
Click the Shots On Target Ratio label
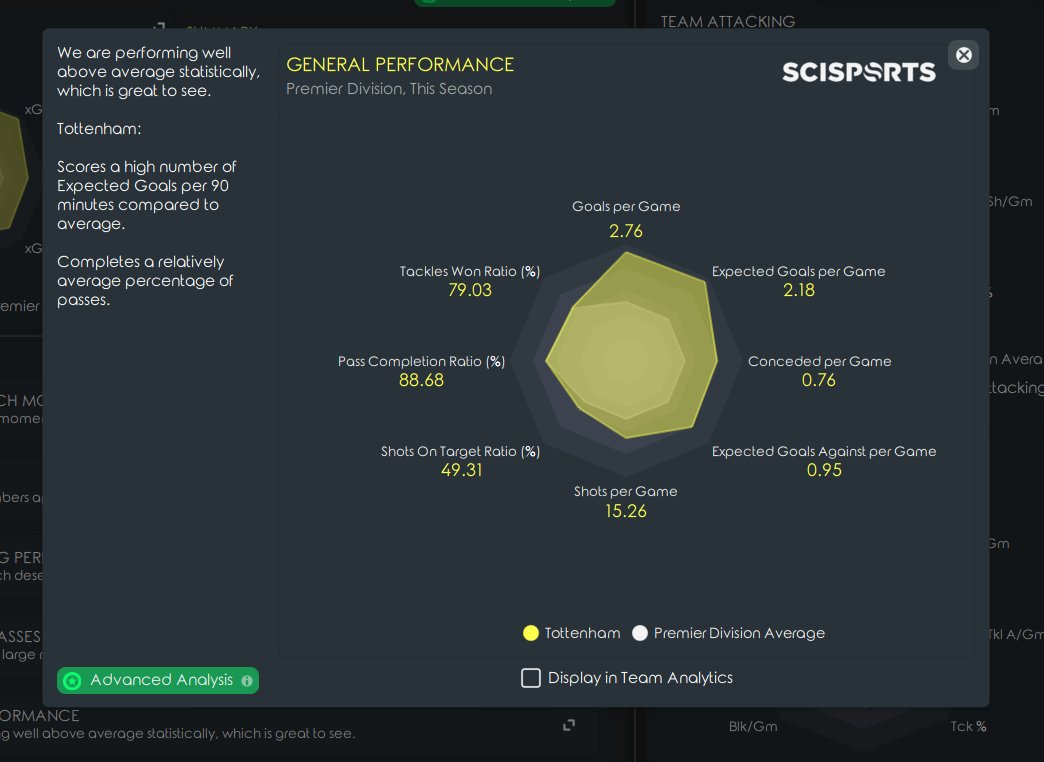pyautogui.click(x=460, y=451)
